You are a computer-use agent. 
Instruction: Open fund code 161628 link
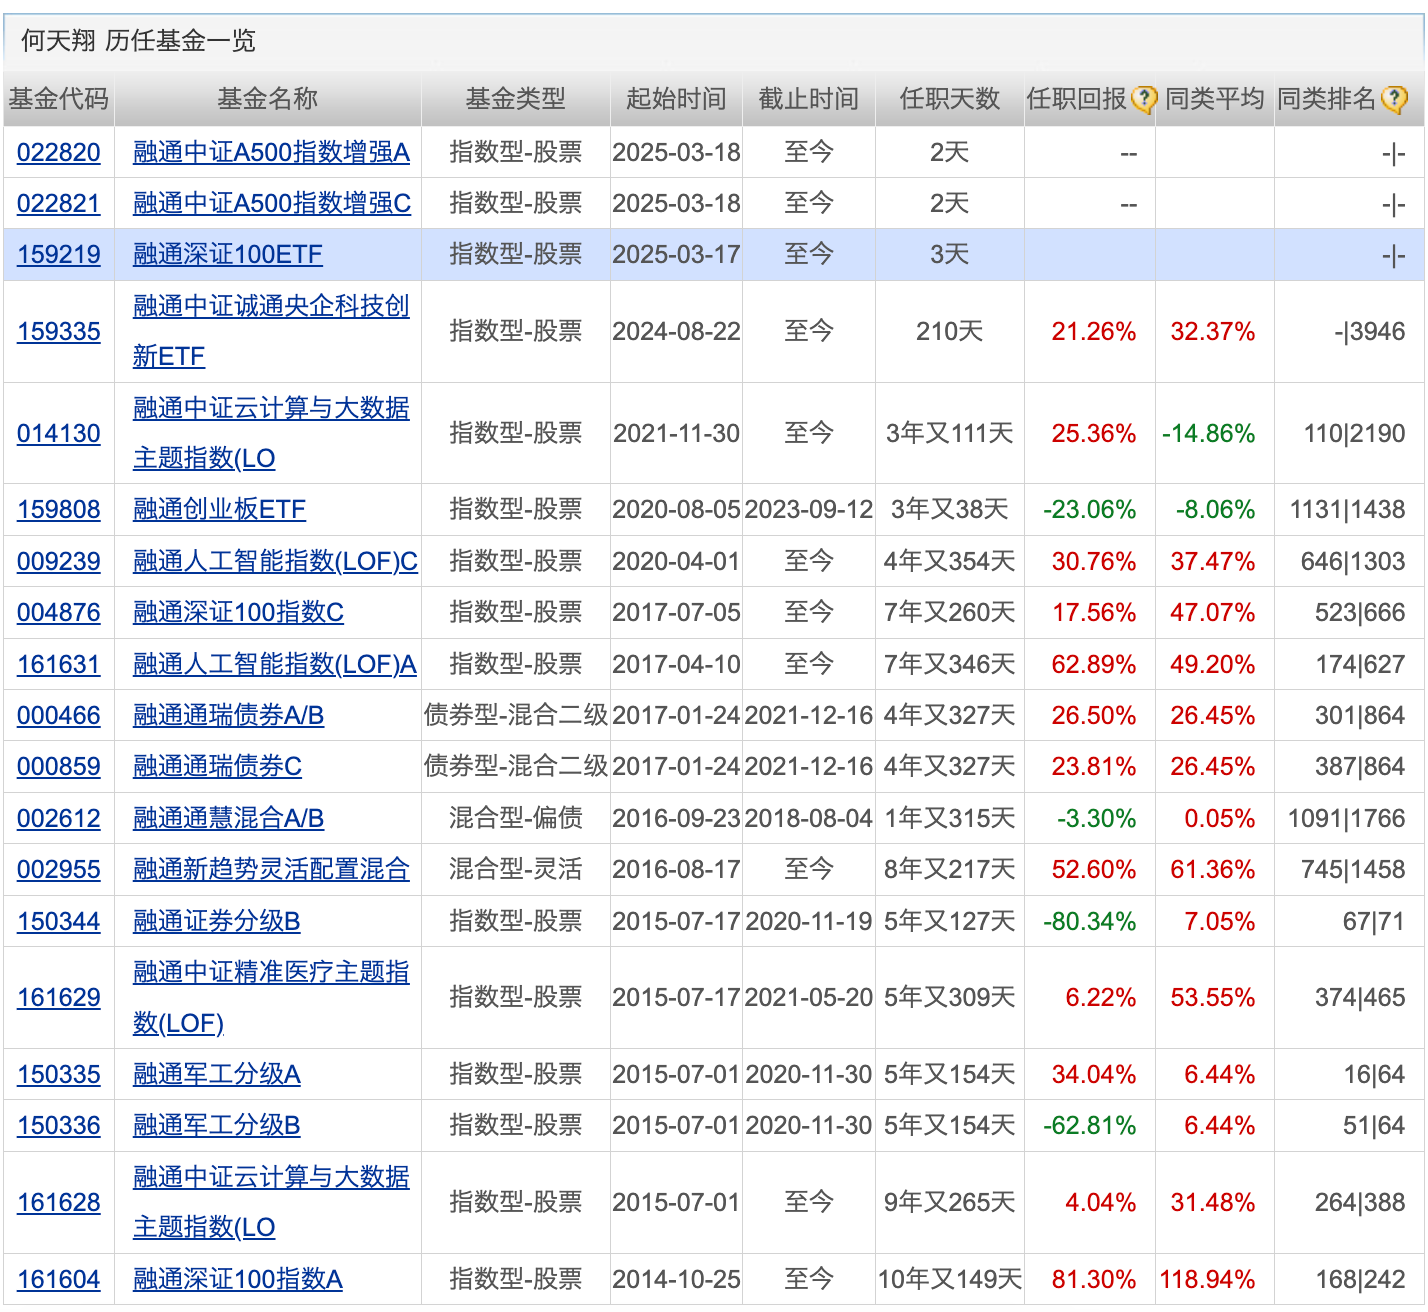[59, 1202]
